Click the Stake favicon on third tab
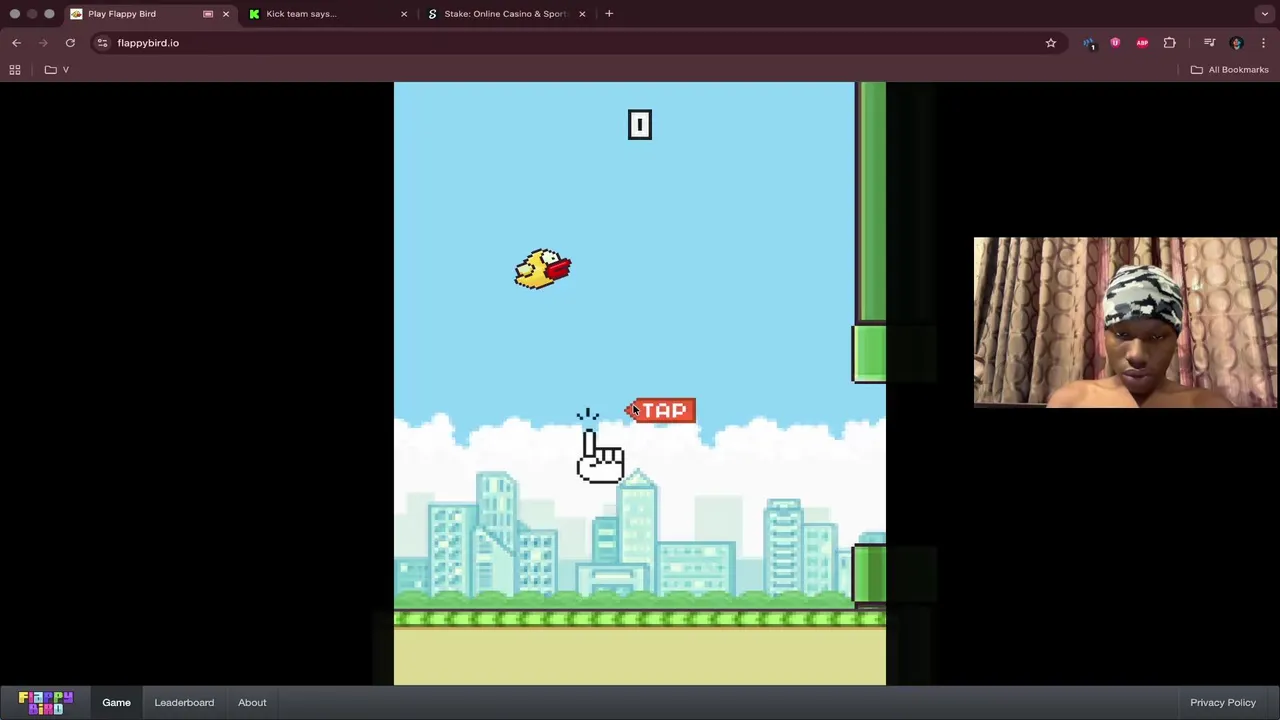 [432, 14]
